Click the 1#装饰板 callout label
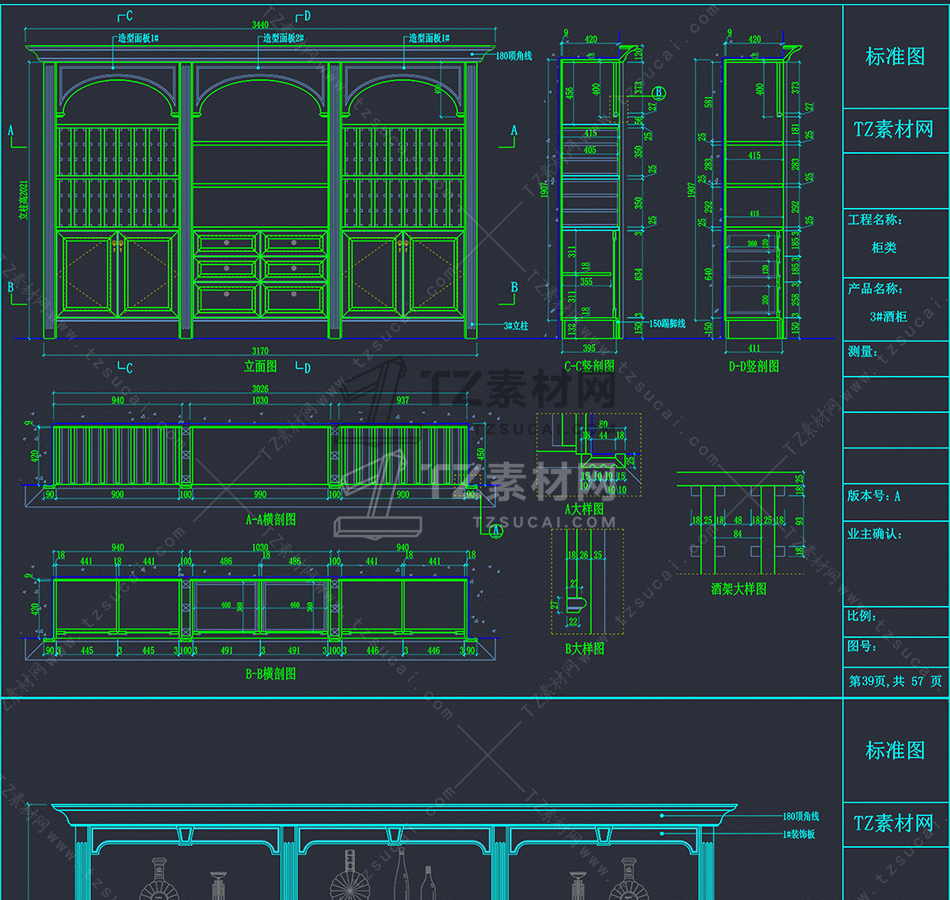The width and height of the screenshot is (950, 900). pyautogui.click(x=799, y=835)
